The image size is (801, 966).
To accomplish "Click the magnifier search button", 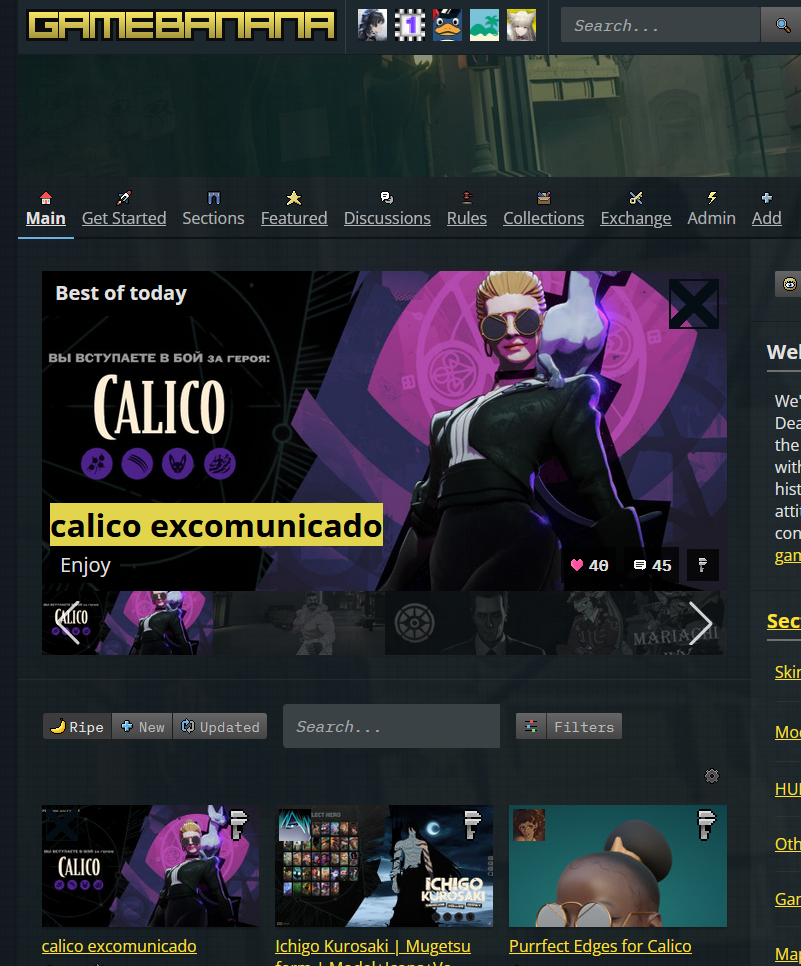I will coord(782,25).
